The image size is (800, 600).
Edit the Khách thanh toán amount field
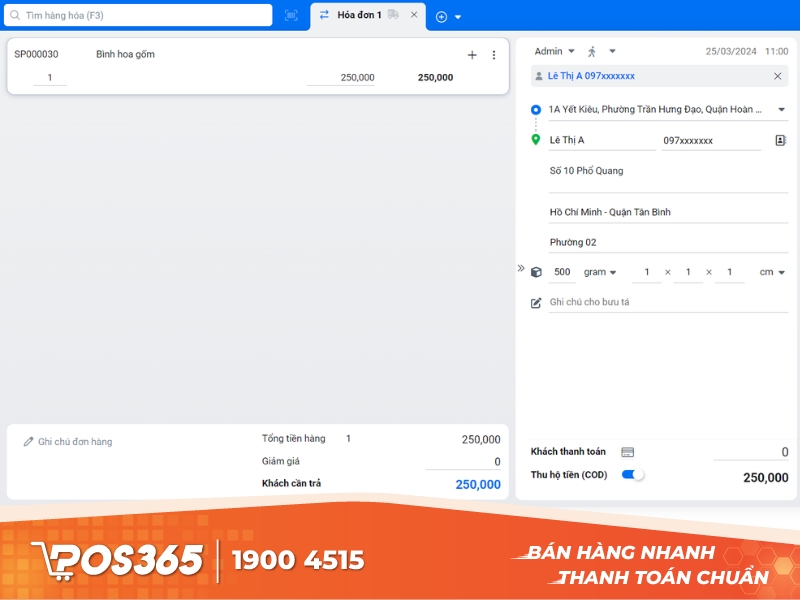pyautogui.click(x=751, y=452)
